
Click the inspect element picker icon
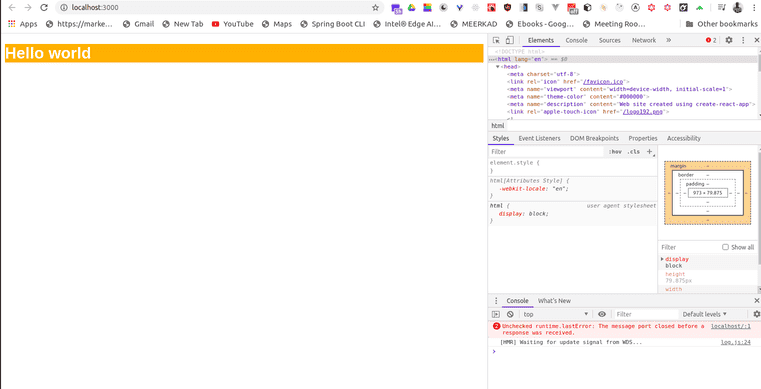coord(496,40)
